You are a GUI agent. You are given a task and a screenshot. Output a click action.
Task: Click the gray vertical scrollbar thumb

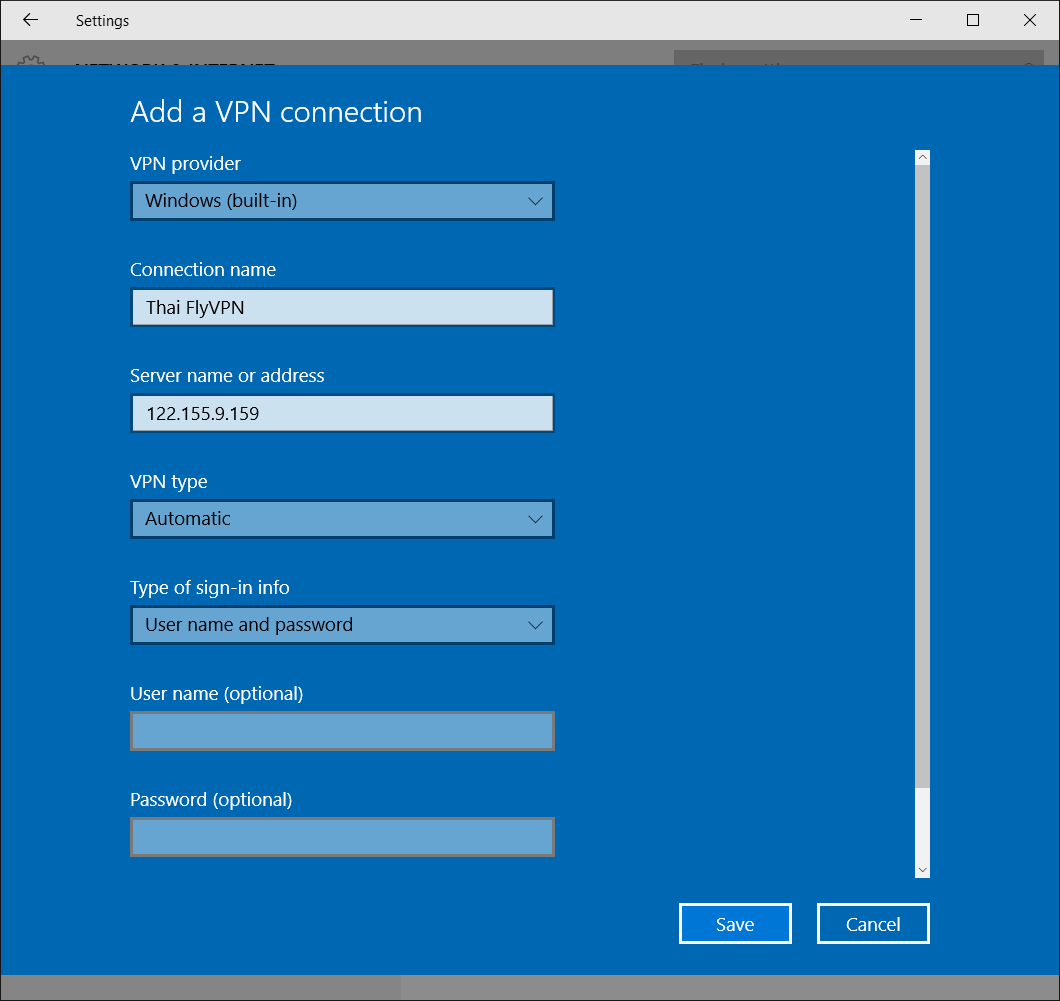tap(922, 470)
